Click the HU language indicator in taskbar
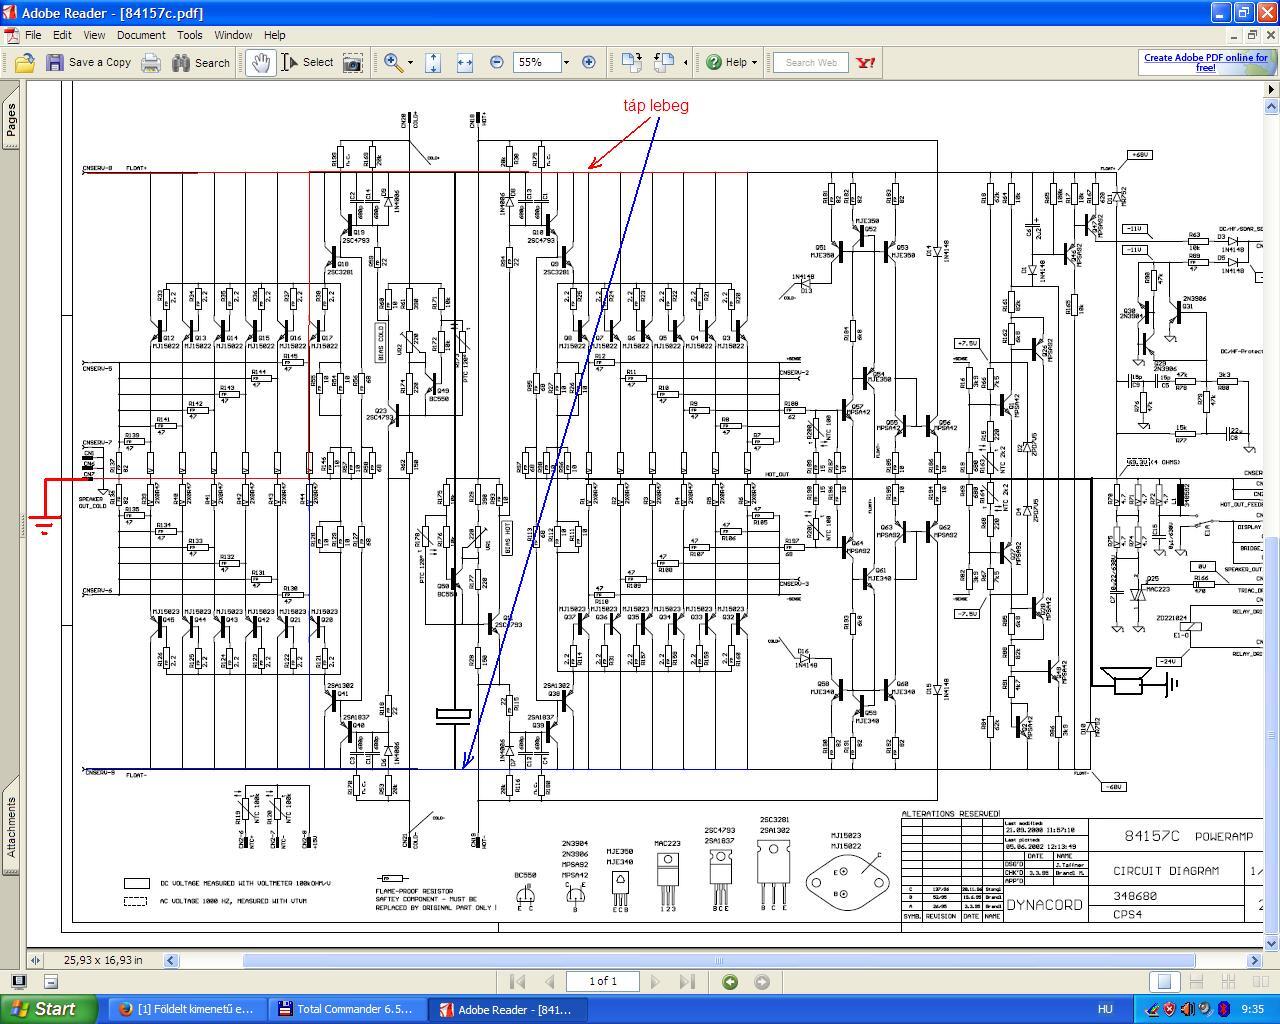 (1106, 1010)
